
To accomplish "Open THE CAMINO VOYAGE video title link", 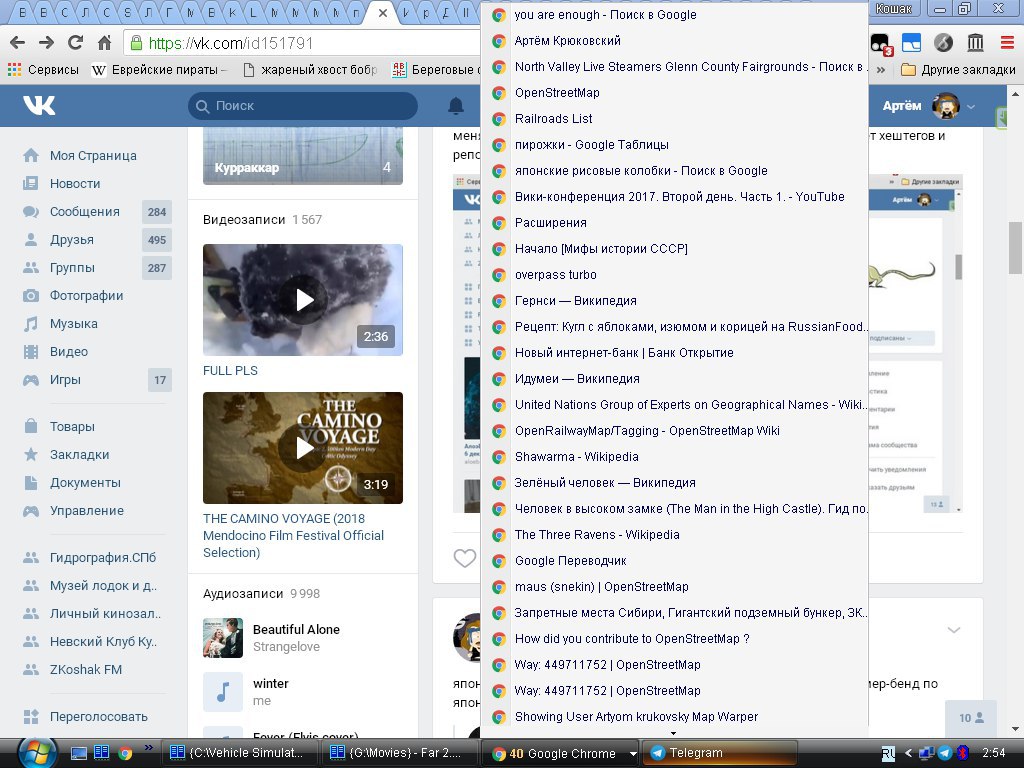I will [x=293, y=536].
